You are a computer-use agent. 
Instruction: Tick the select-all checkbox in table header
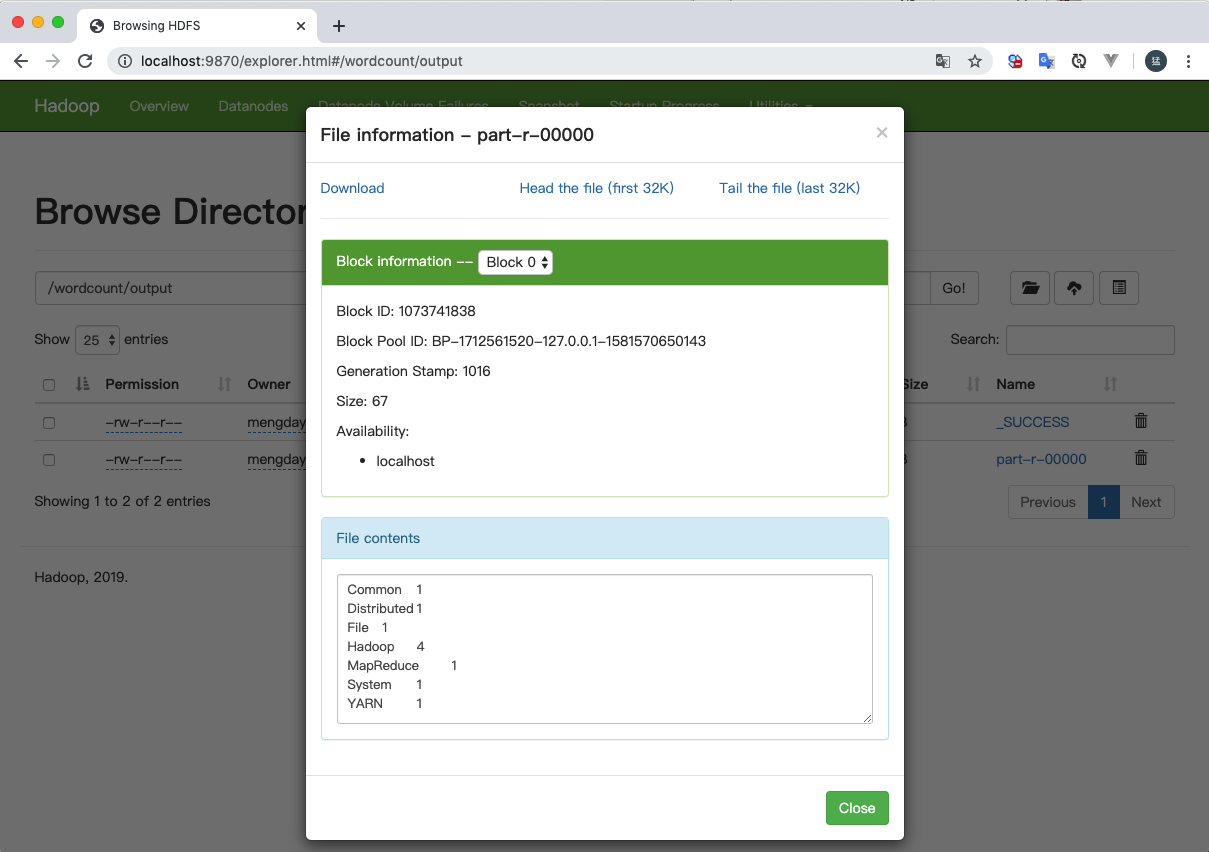coord(49,385)
